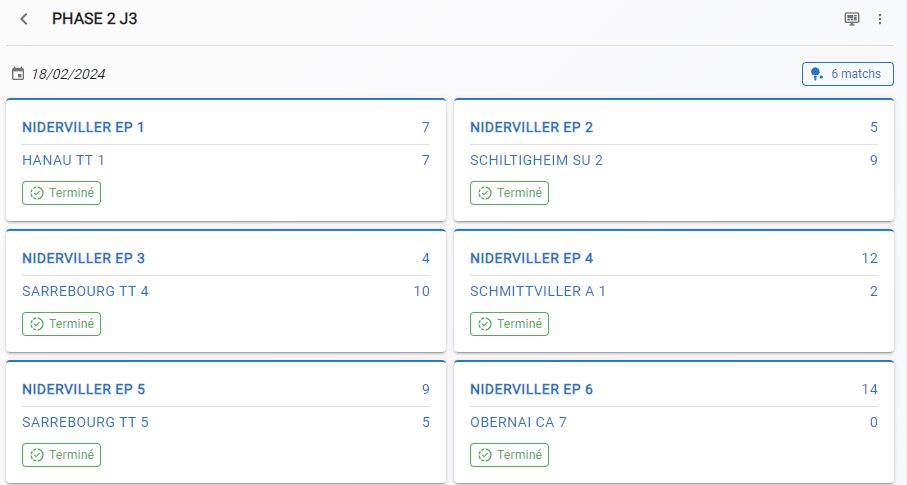The width and height of the screenshot is (907, 485).
Task: Click the calendar icon beside 18/02/2024
Action: click(x=18, y=74)
